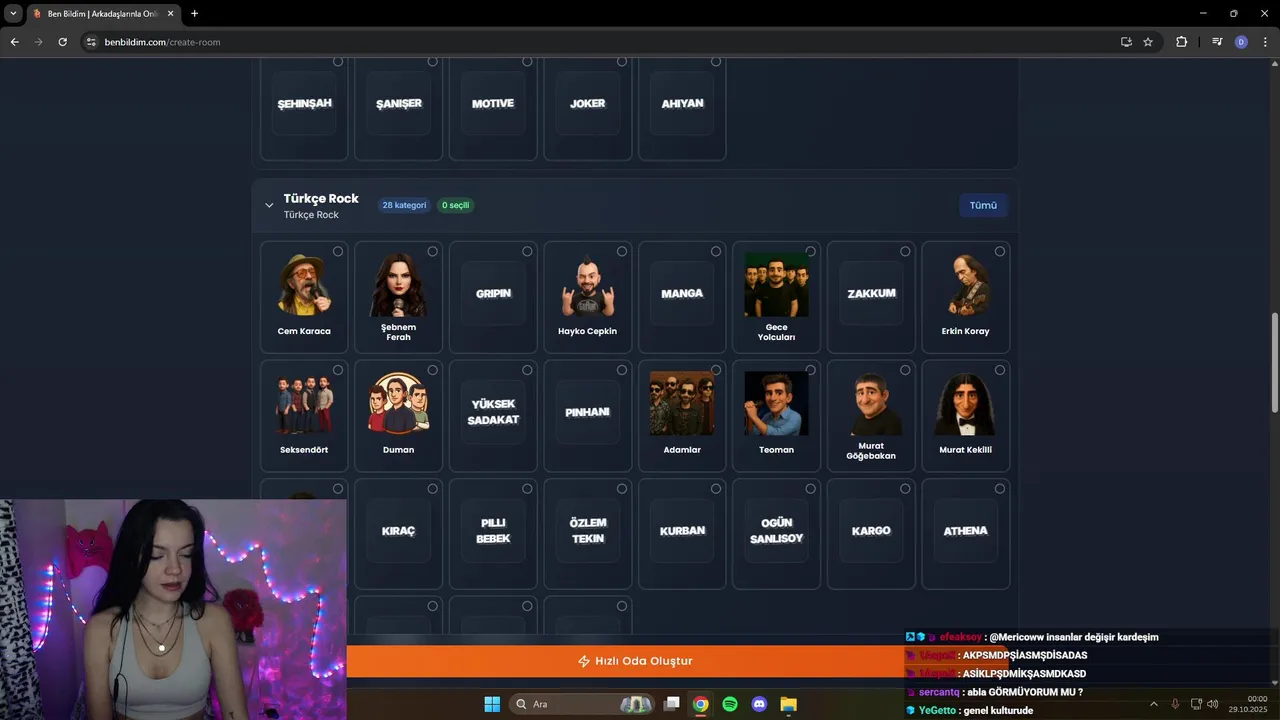The image size is (1280, 720).
Task: Open Discord from the taskbar
Action: [x=759, y=704]
